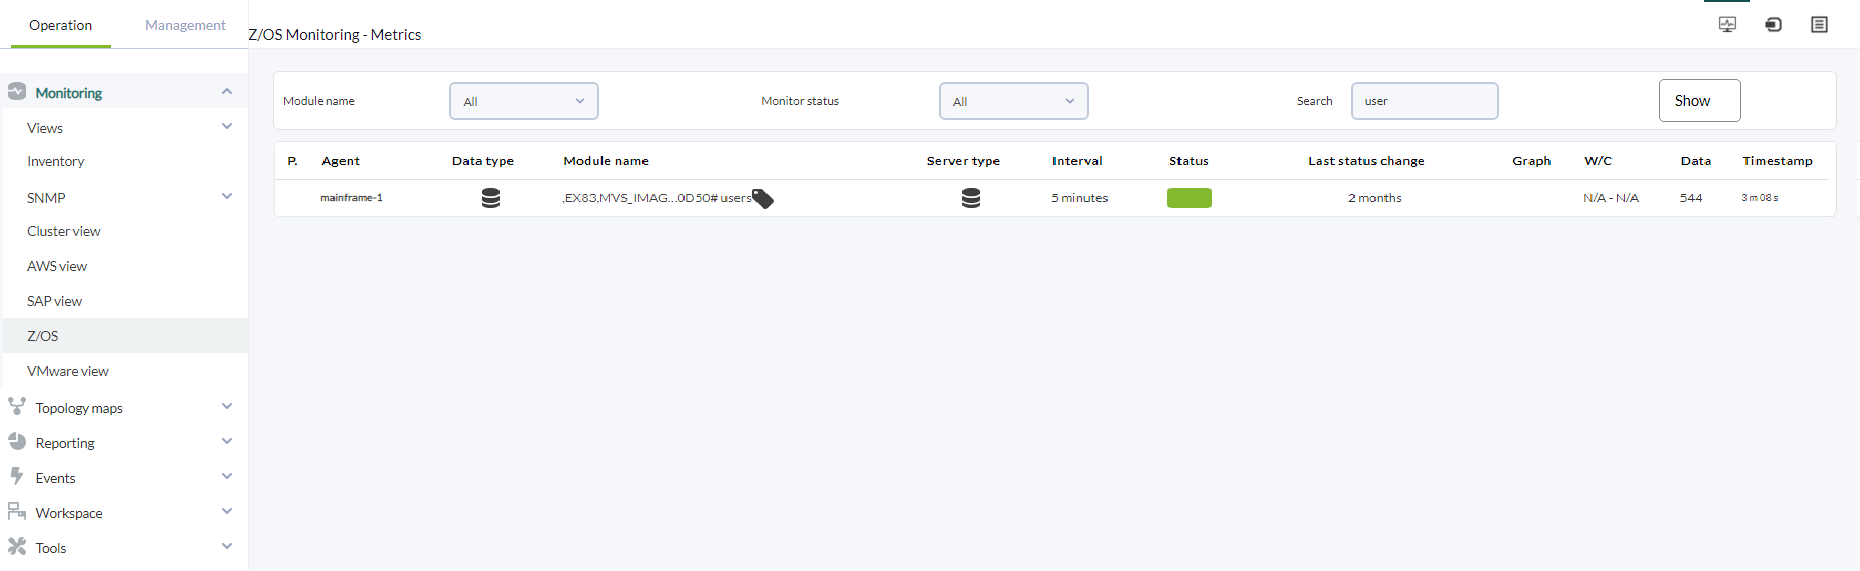Click the Interval column header
Viewport: 1860px width, 571px height.
click(1077, 161)
